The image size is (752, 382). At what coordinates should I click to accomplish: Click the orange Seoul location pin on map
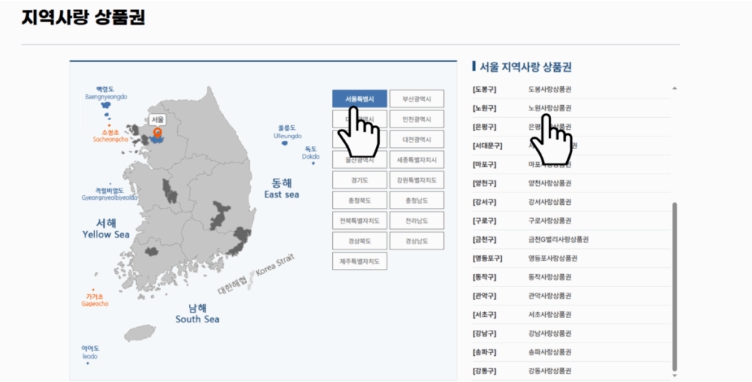[x=157, y=133]
